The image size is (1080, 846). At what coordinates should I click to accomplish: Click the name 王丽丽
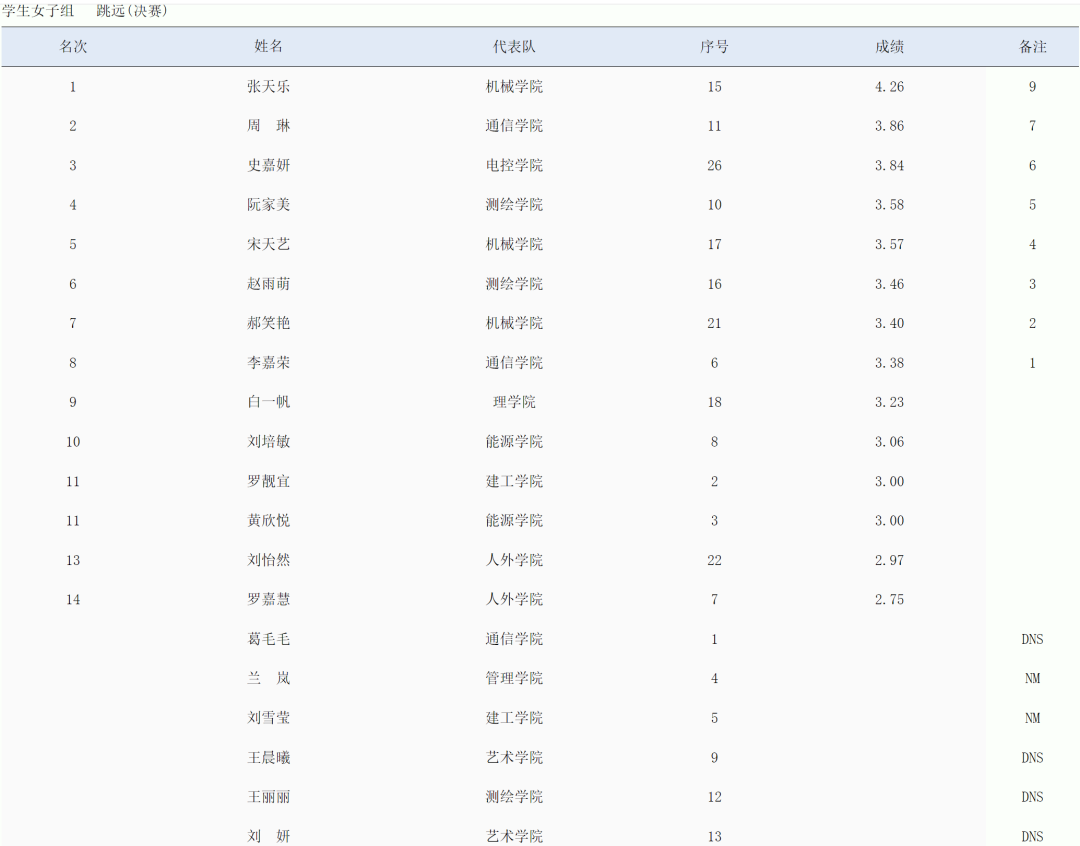tap(269, 797)
